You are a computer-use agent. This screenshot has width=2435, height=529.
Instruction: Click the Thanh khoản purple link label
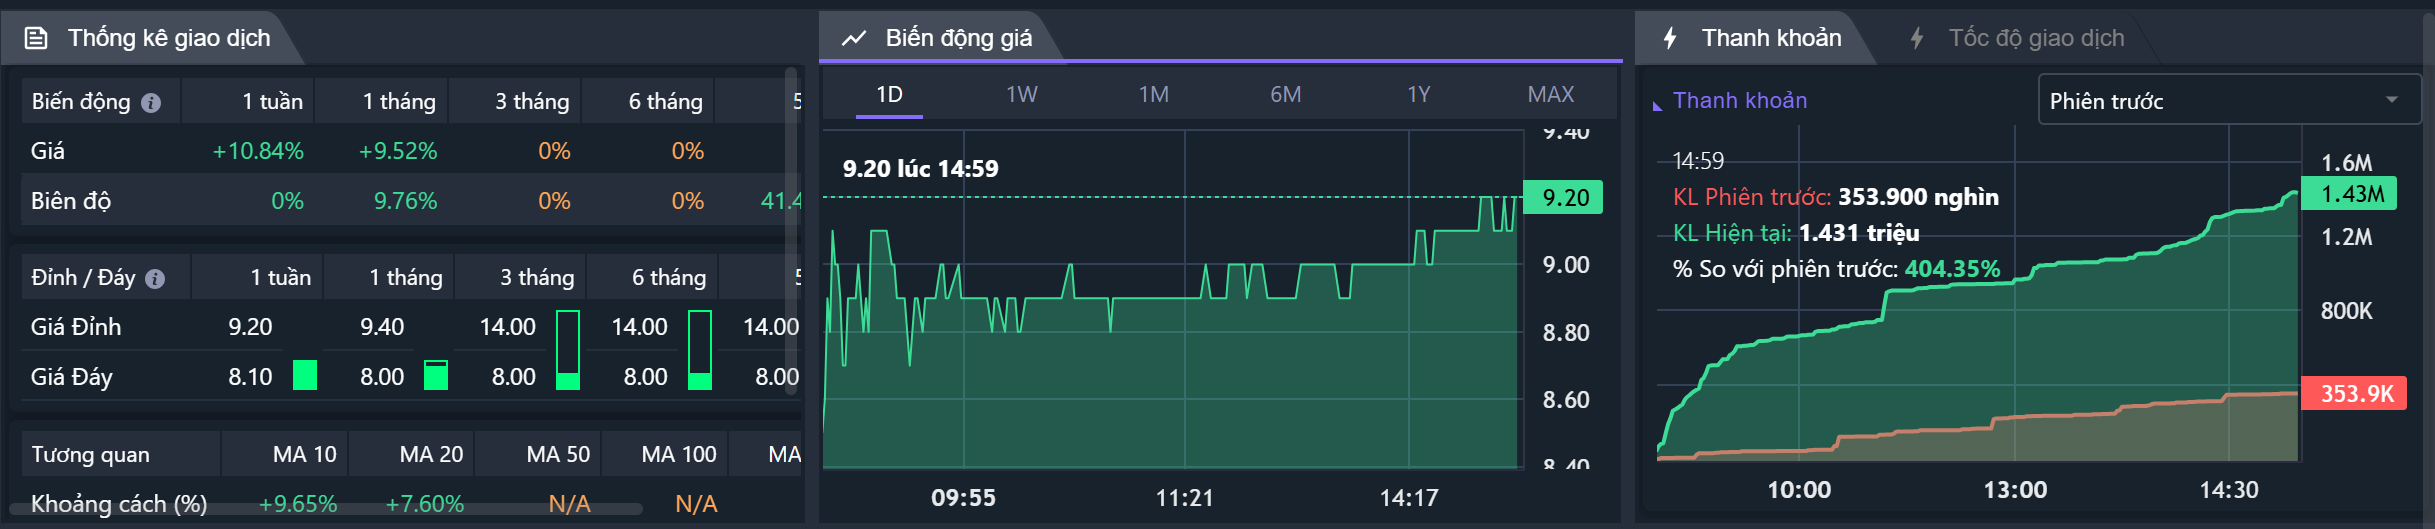pyautogui.click(x=1739, y=100)
